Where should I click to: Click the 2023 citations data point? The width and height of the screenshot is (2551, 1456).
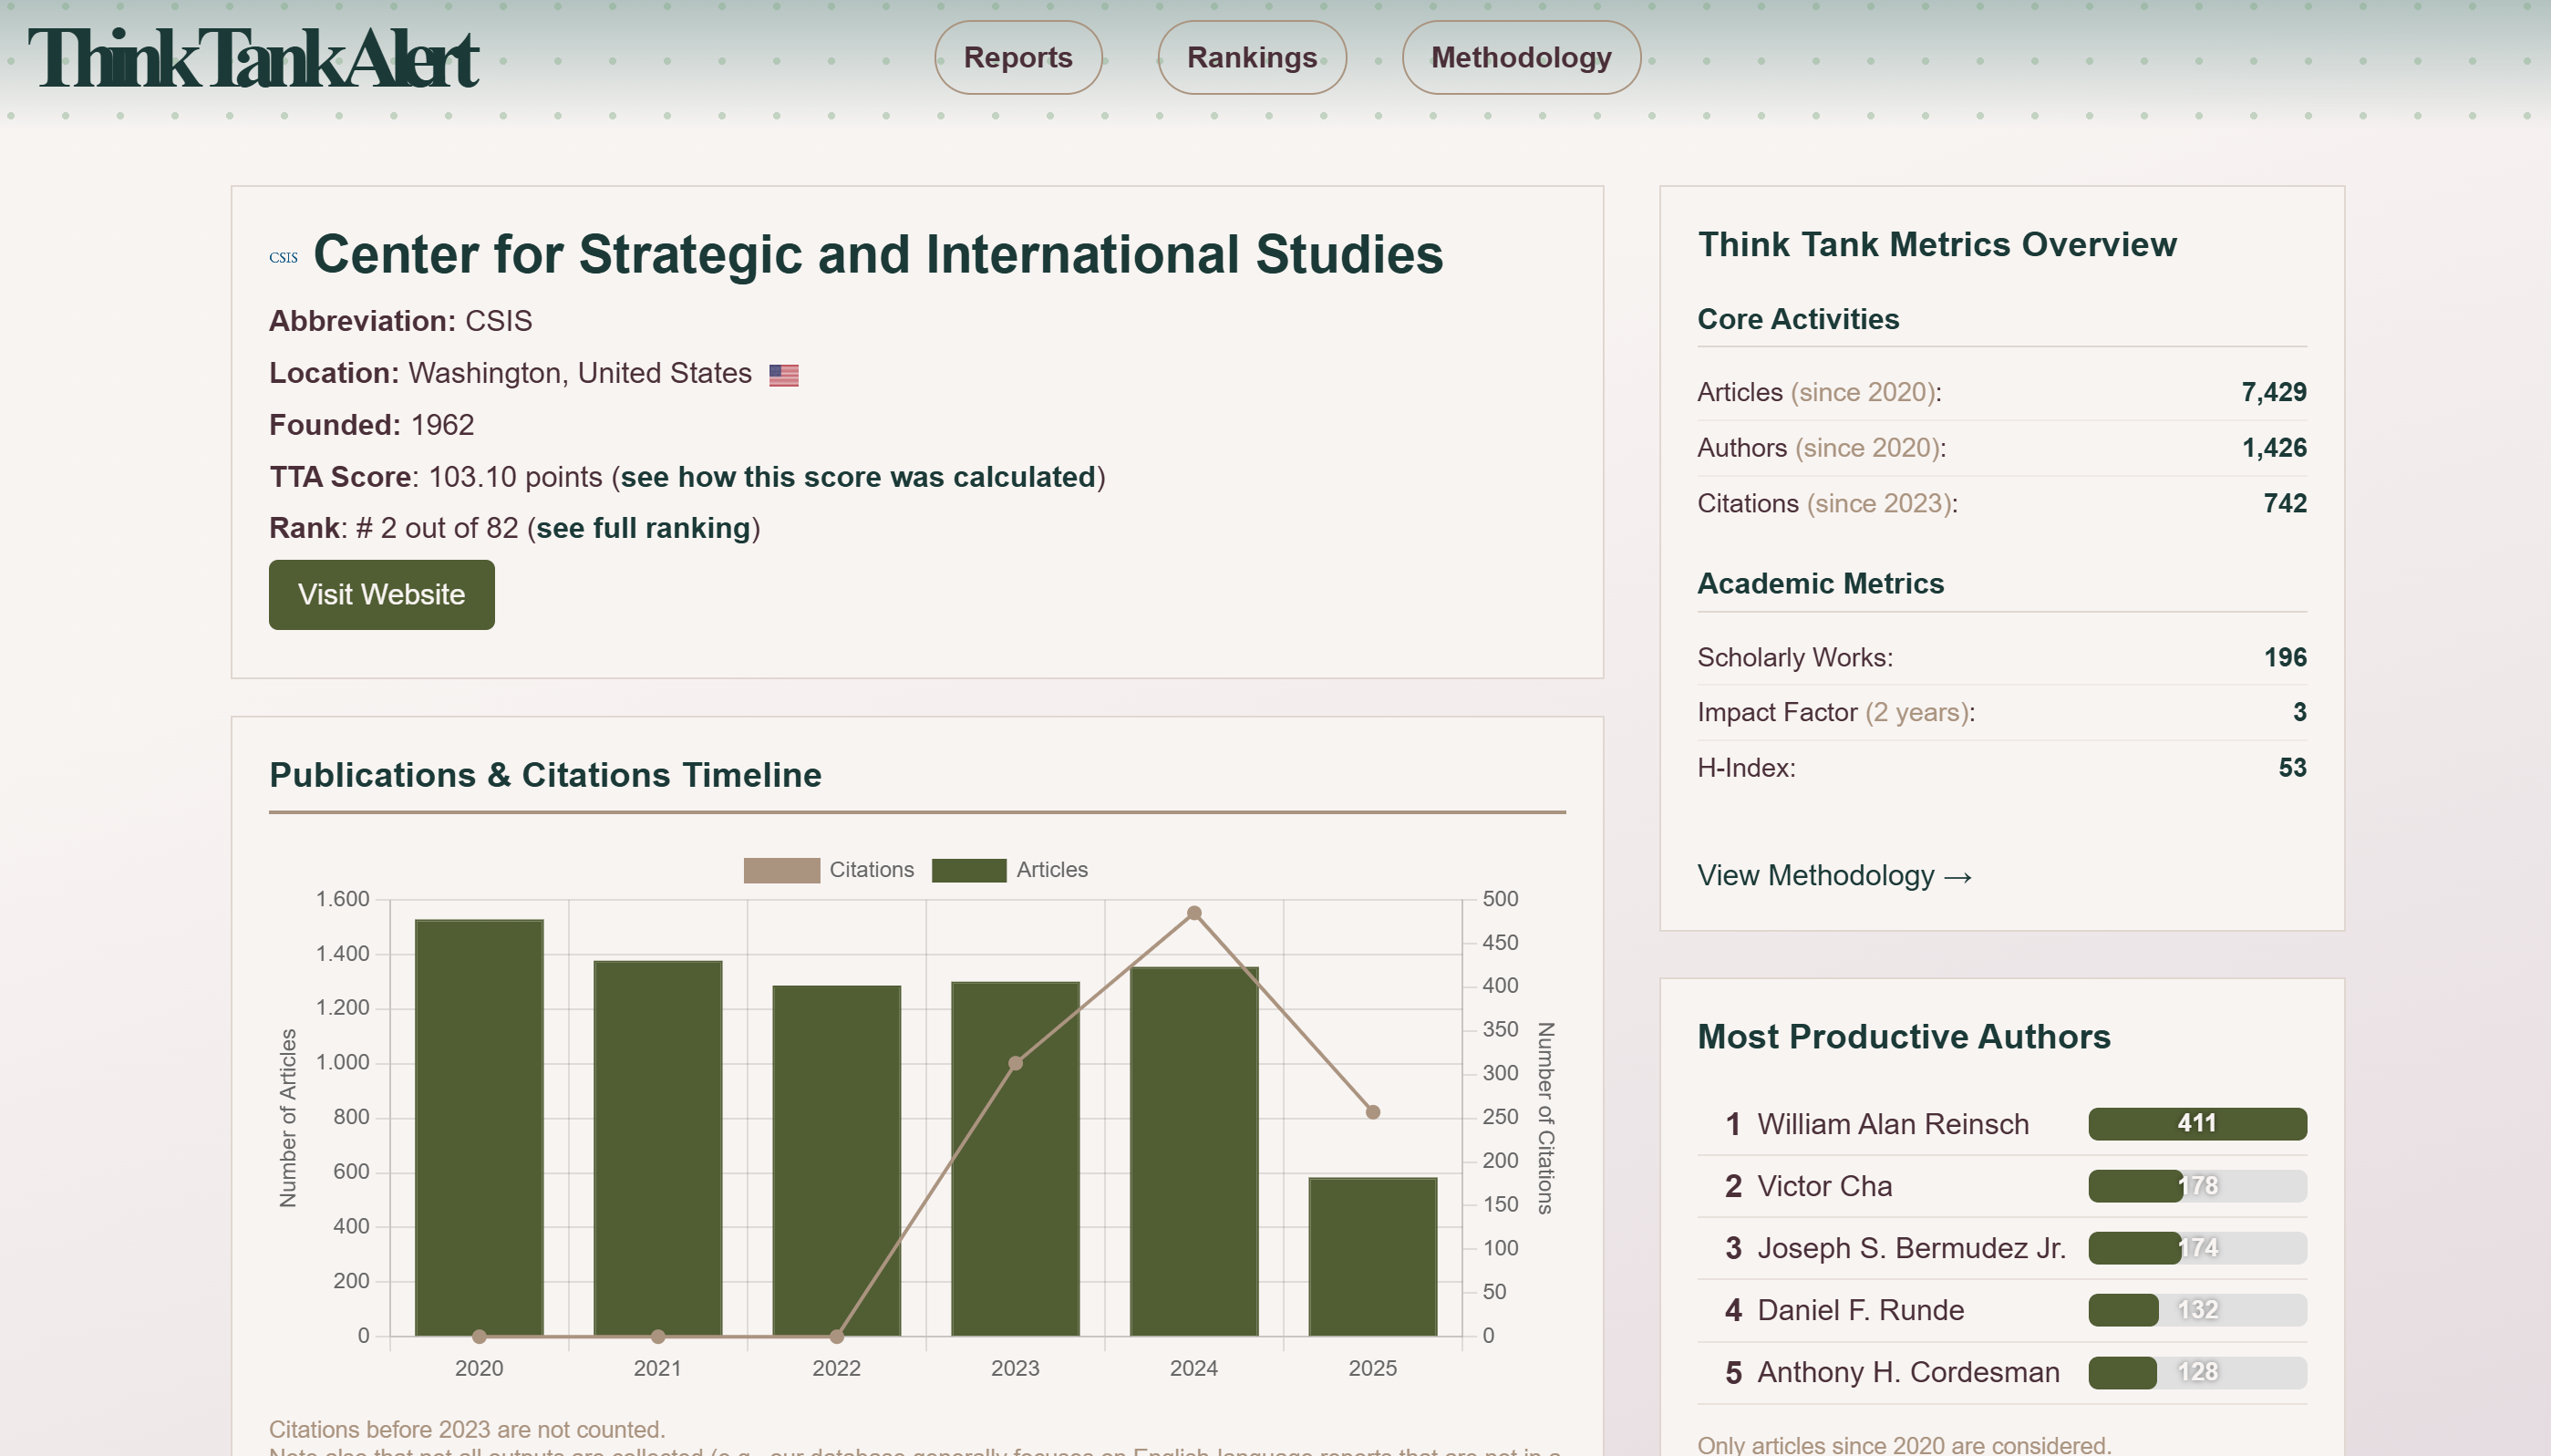[x=1015, y=1063]
